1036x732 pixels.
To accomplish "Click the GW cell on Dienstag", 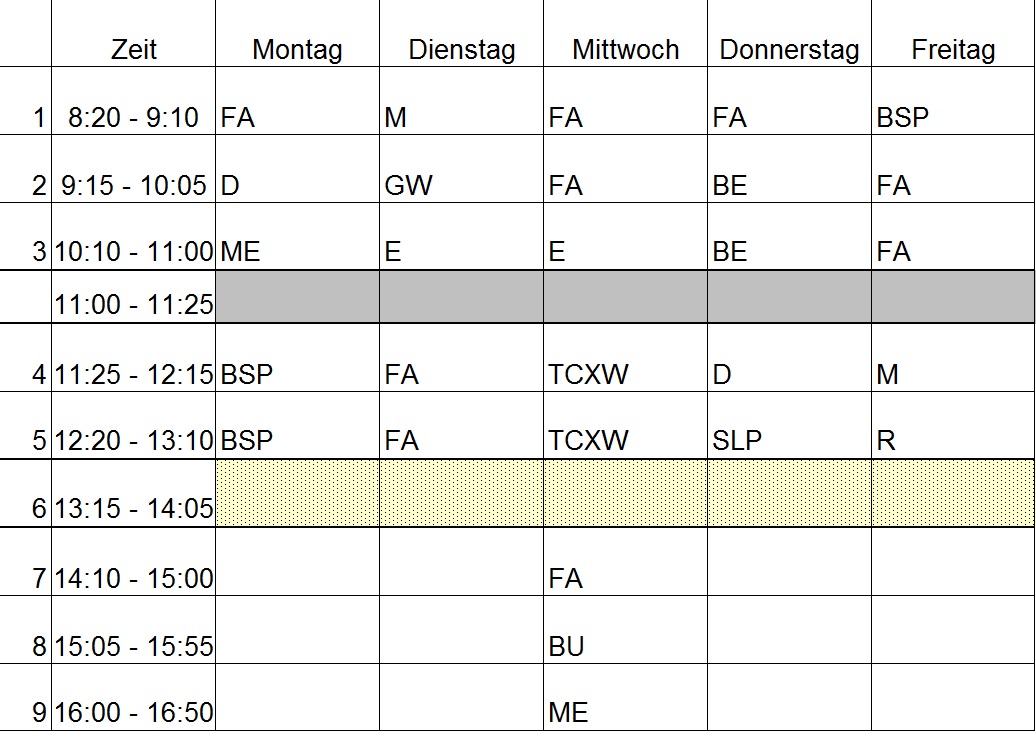I will 461,169.
